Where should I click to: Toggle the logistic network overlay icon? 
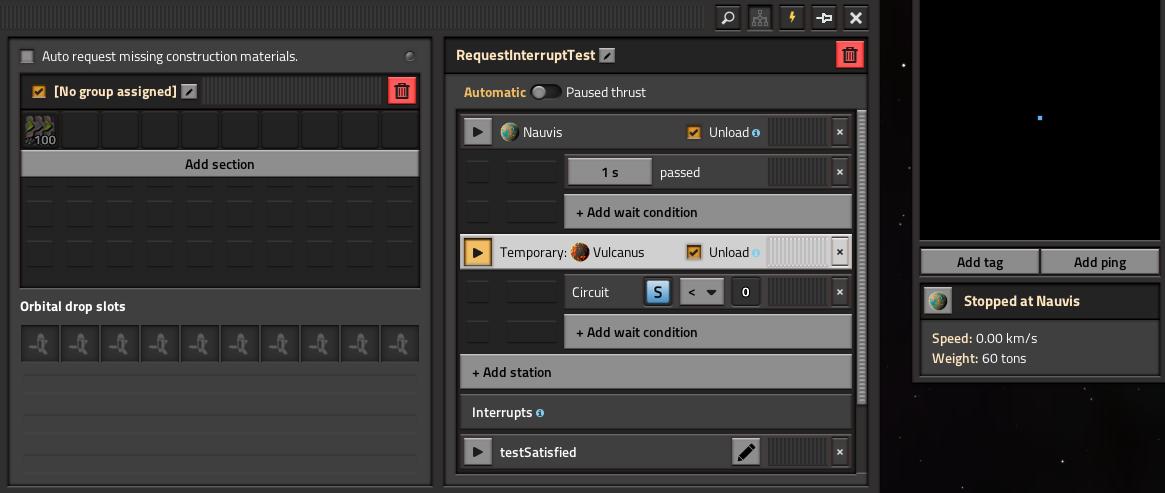click(x=760, y=18)
